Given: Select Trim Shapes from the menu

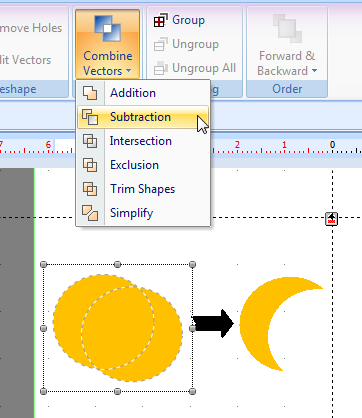Looking at the screenshot, I should [144, 189].
